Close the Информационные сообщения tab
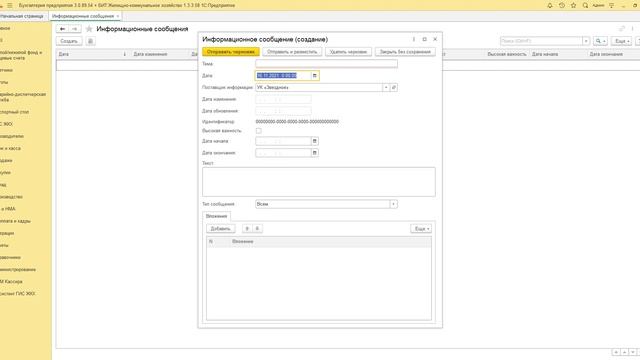This screenshot has height=360, width=640. tap(118, 16)
